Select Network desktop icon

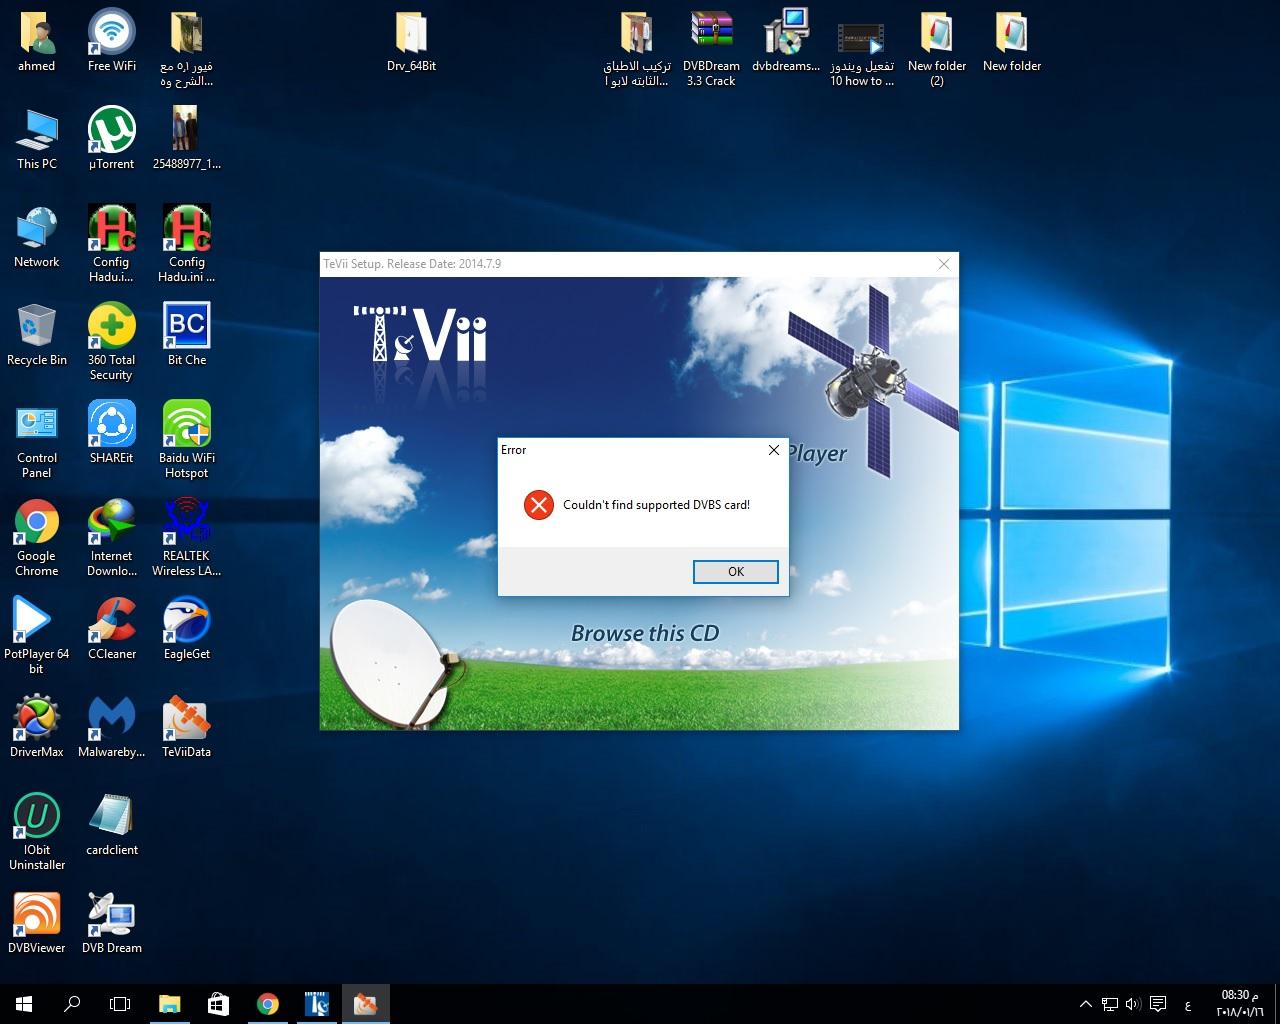point(37,238)
